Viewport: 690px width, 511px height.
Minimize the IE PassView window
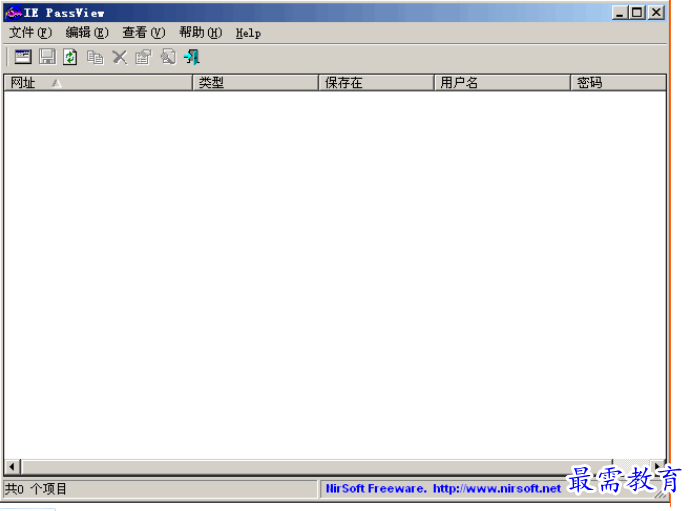click(619, 12)
